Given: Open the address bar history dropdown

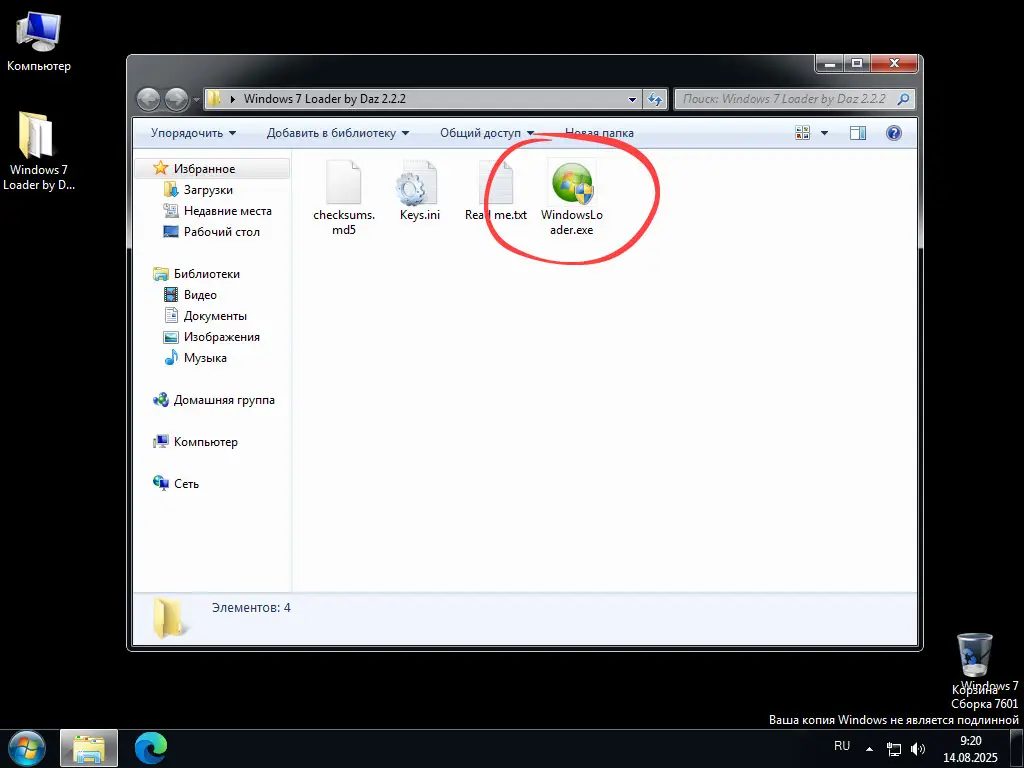Looking at the screenshot, I should point(631,99).
